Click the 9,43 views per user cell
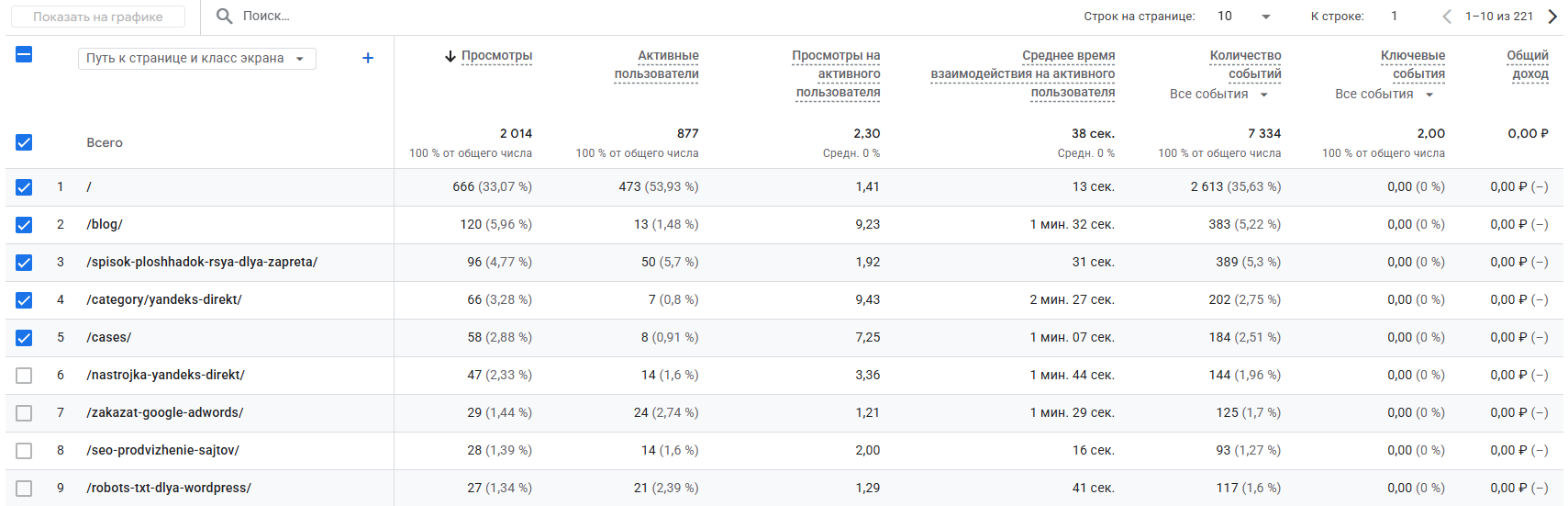Image resolution: width=1568 pixels, height=506 pixels. pyautogui.click(x=867, y=300)
